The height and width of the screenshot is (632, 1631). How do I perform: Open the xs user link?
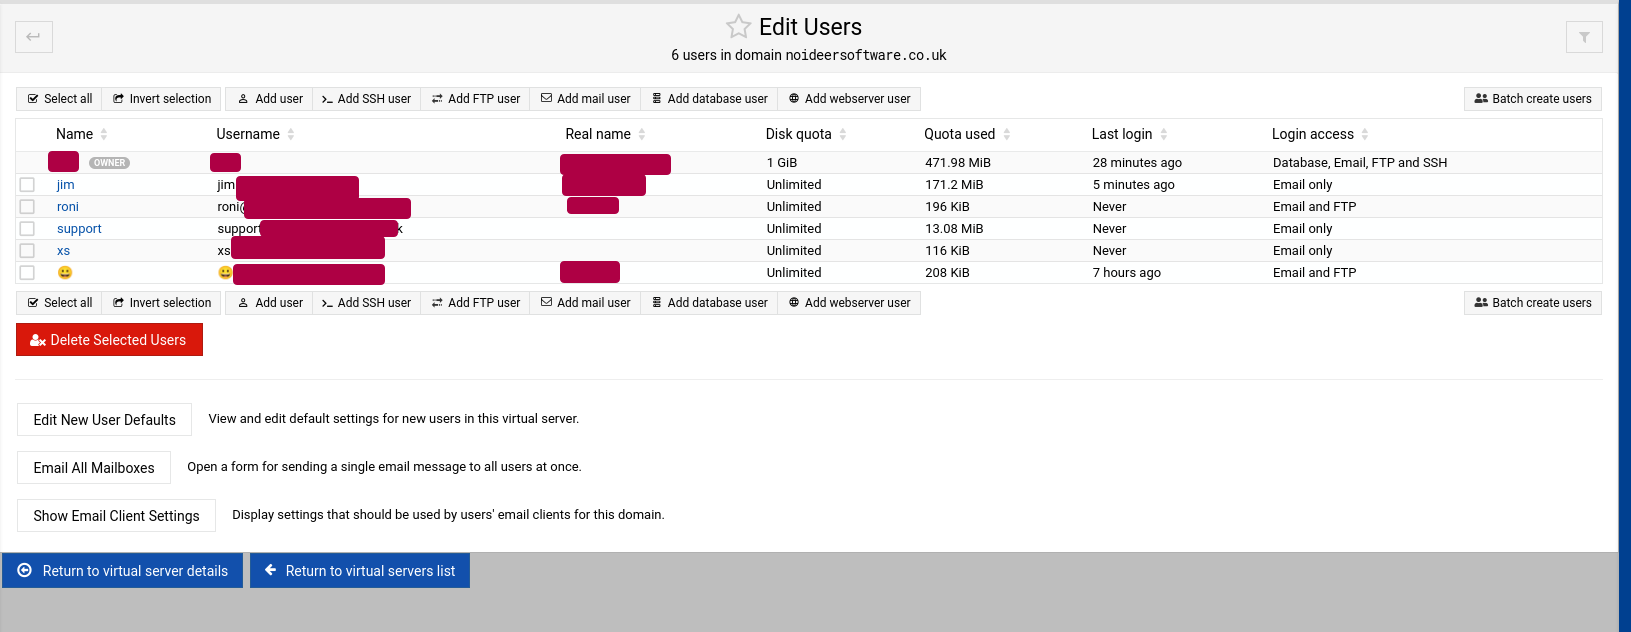click(x=63, y=251)
